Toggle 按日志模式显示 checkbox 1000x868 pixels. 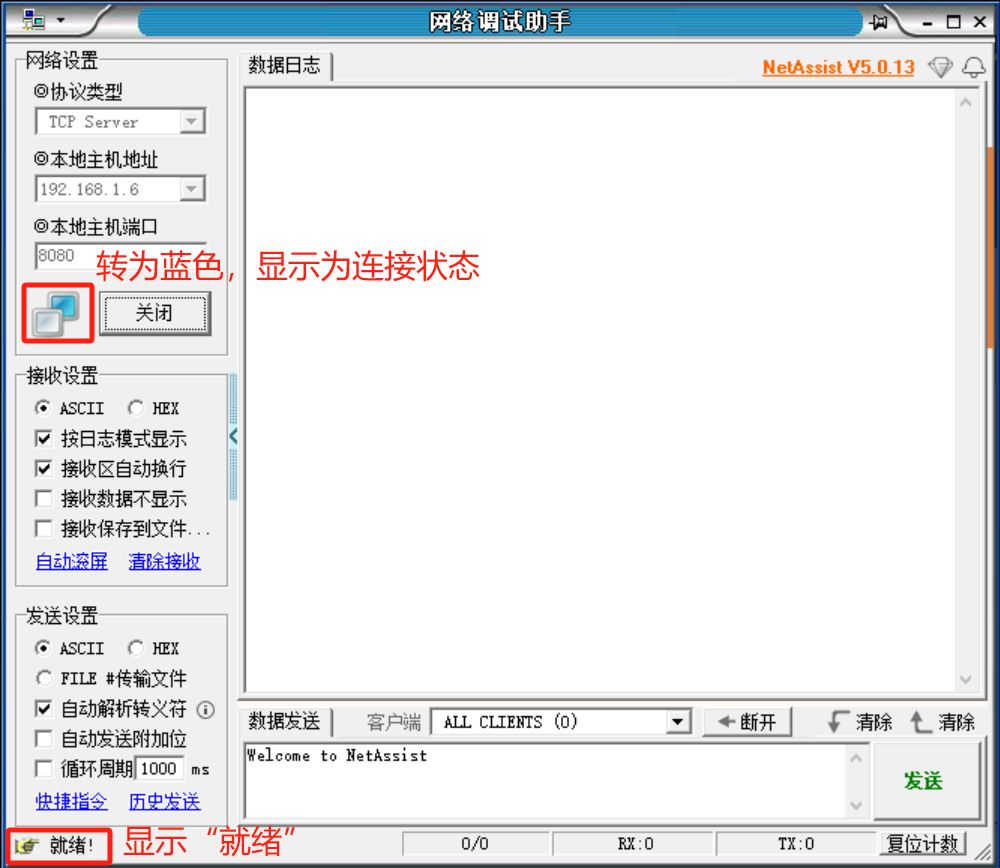(44, 438)
